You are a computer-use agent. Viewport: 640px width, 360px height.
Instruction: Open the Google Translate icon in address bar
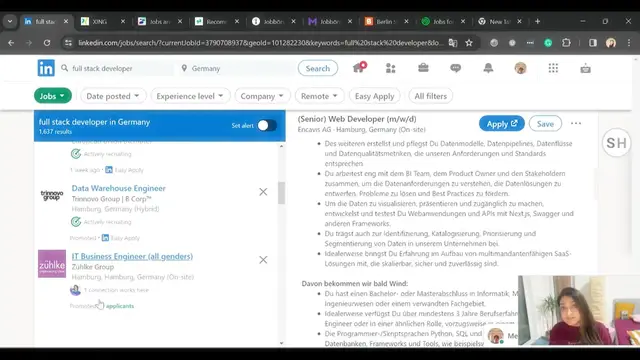pos(453,43)
